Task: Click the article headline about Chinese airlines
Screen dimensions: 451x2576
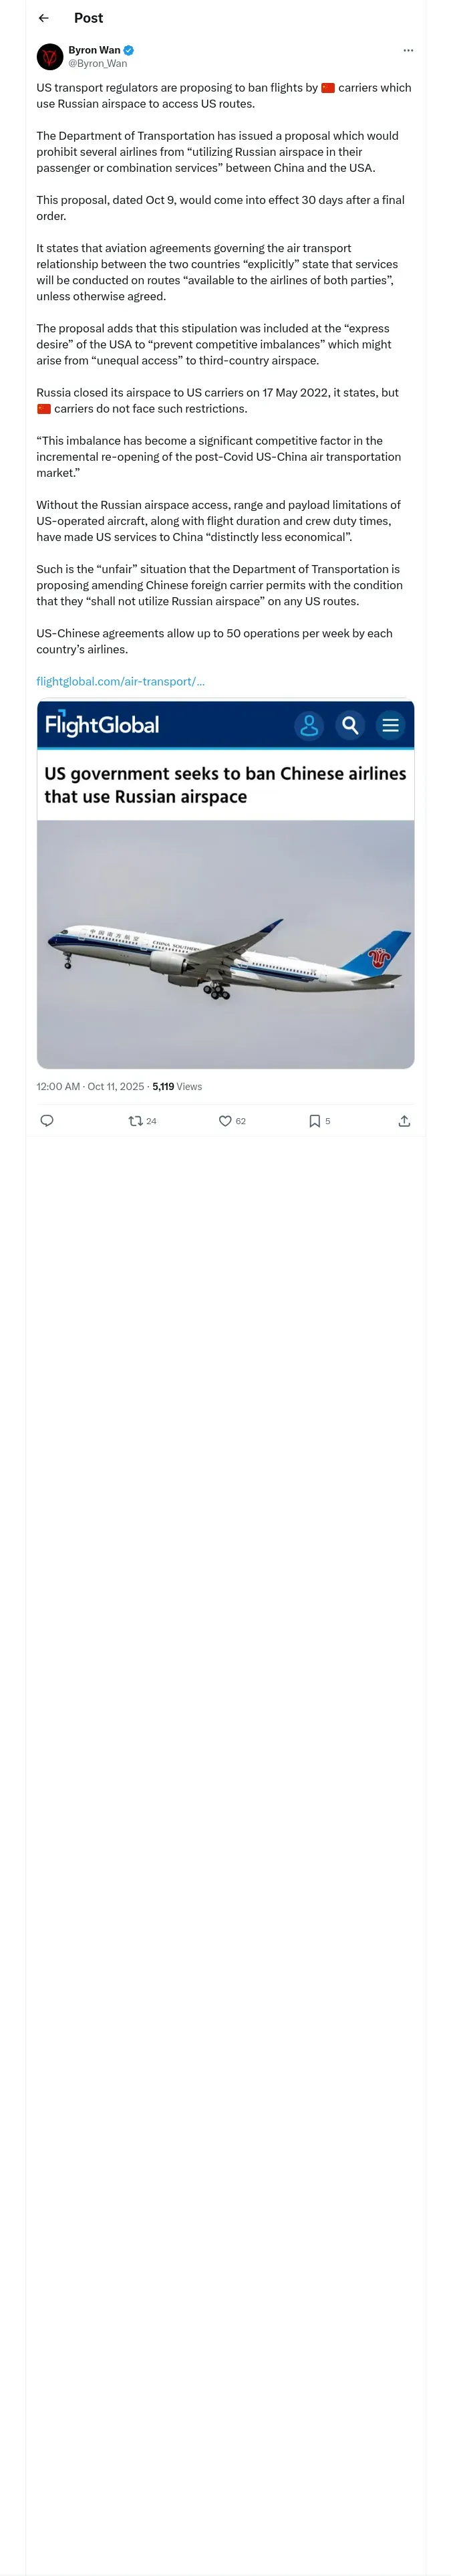Action: click(x=225, y=785)
